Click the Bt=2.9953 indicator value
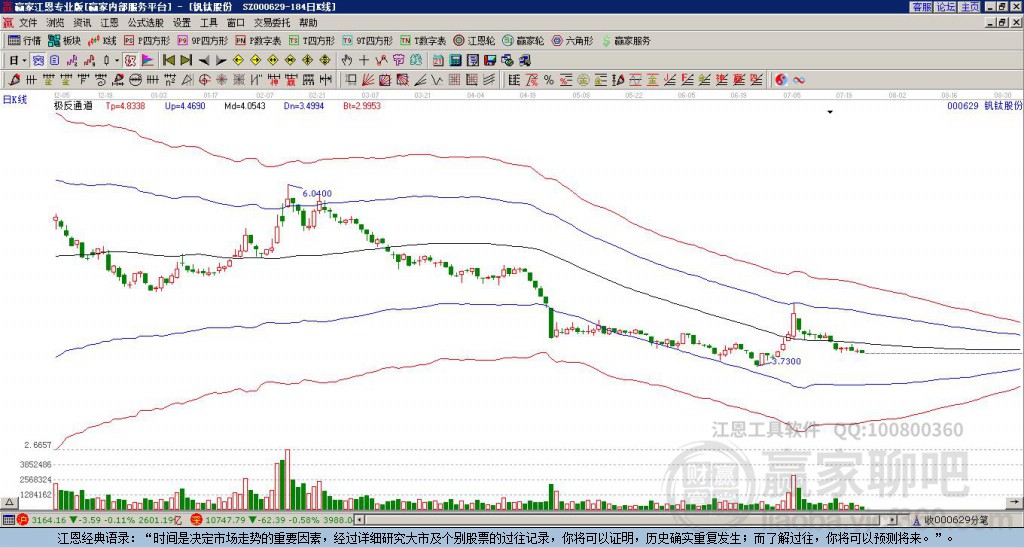Image resolution: width=1024 pixels, height=548 pixels. tap(362, 105)
